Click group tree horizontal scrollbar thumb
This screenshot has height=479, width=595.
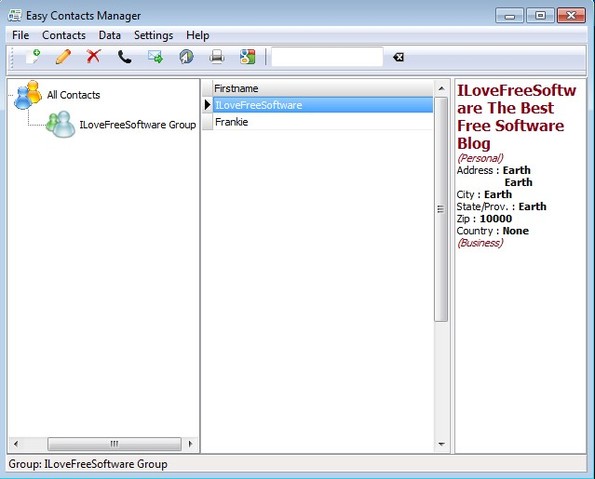(x=114, y=444)
